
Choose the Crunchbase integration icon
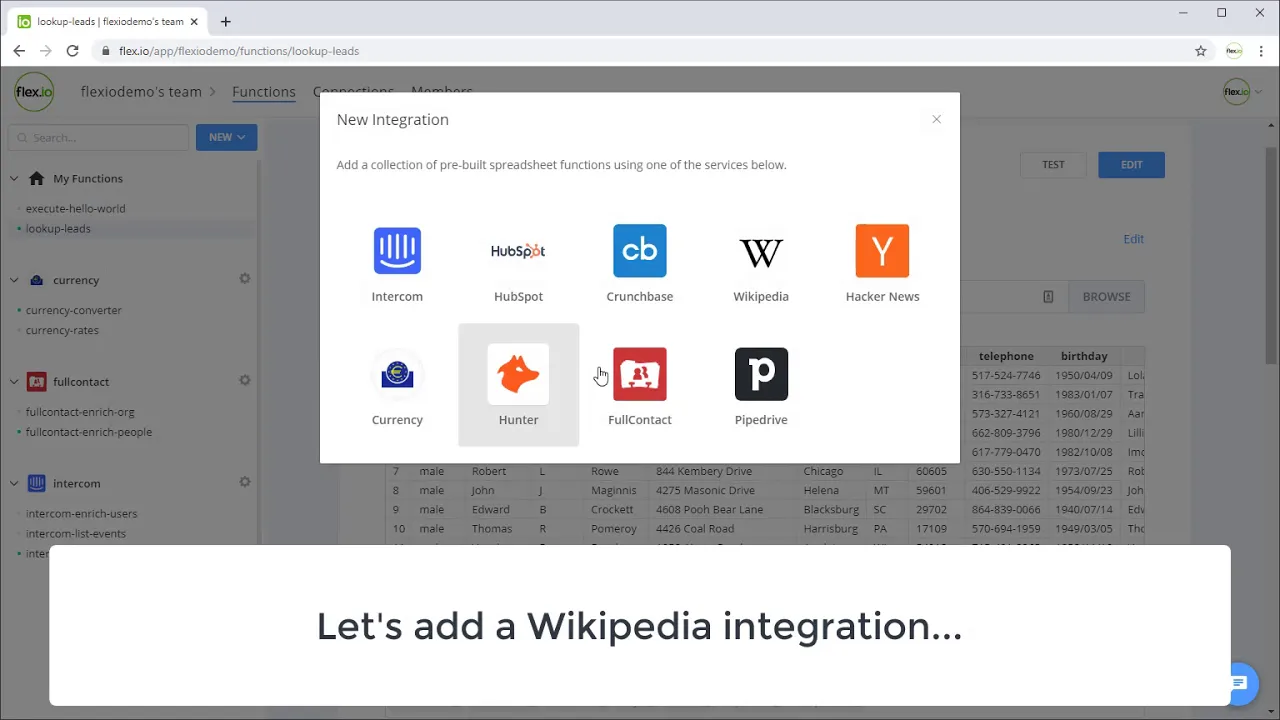640,250
